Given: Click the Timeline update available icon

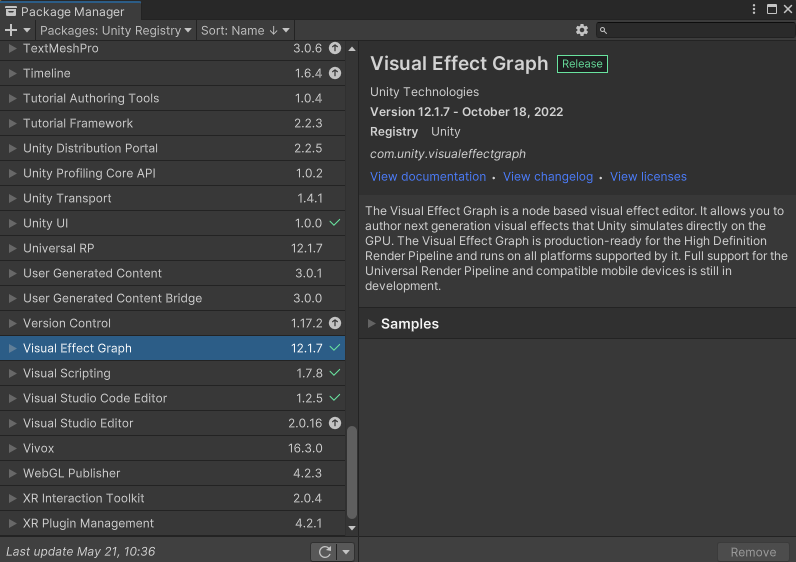Looking at the screenshot, I should click(x=335, y=73).
